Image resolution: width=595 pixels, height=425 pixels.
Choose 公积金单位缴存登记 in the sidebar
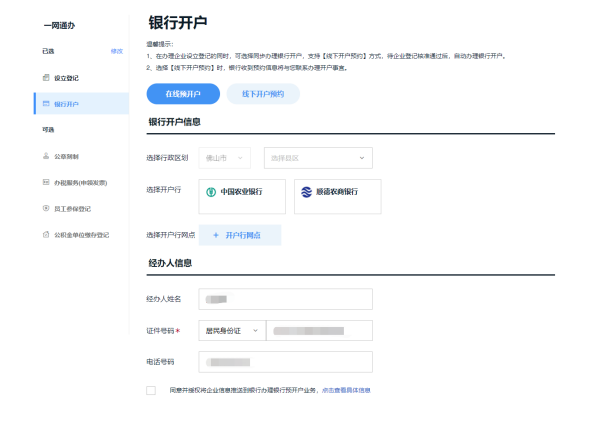tap(82, 235)
